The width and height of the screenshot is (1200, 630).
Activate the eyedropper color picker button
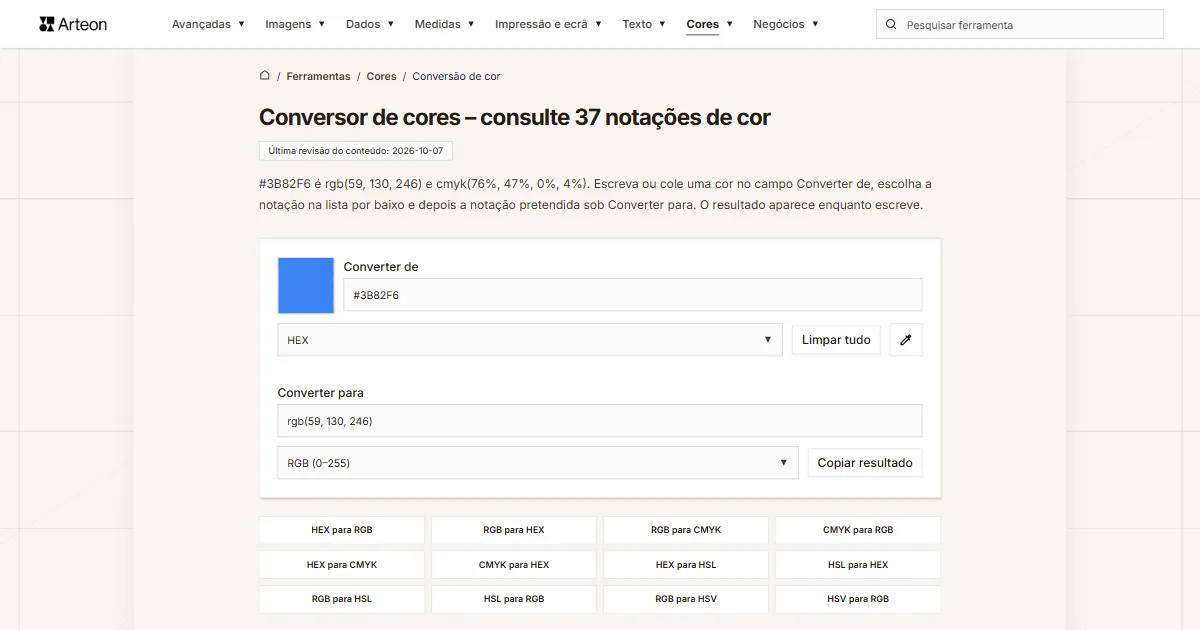click(906, 340)
